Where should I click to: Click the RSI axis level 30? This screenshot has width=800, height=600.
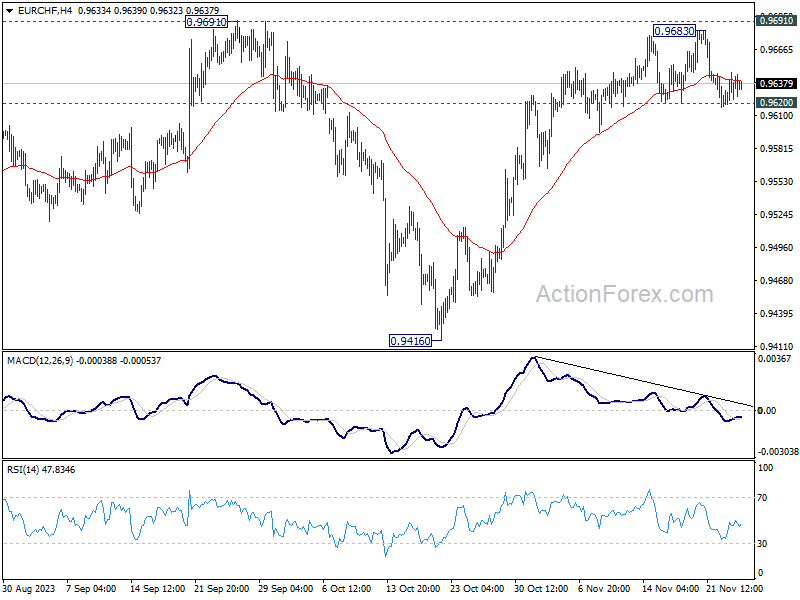(762, 544)
